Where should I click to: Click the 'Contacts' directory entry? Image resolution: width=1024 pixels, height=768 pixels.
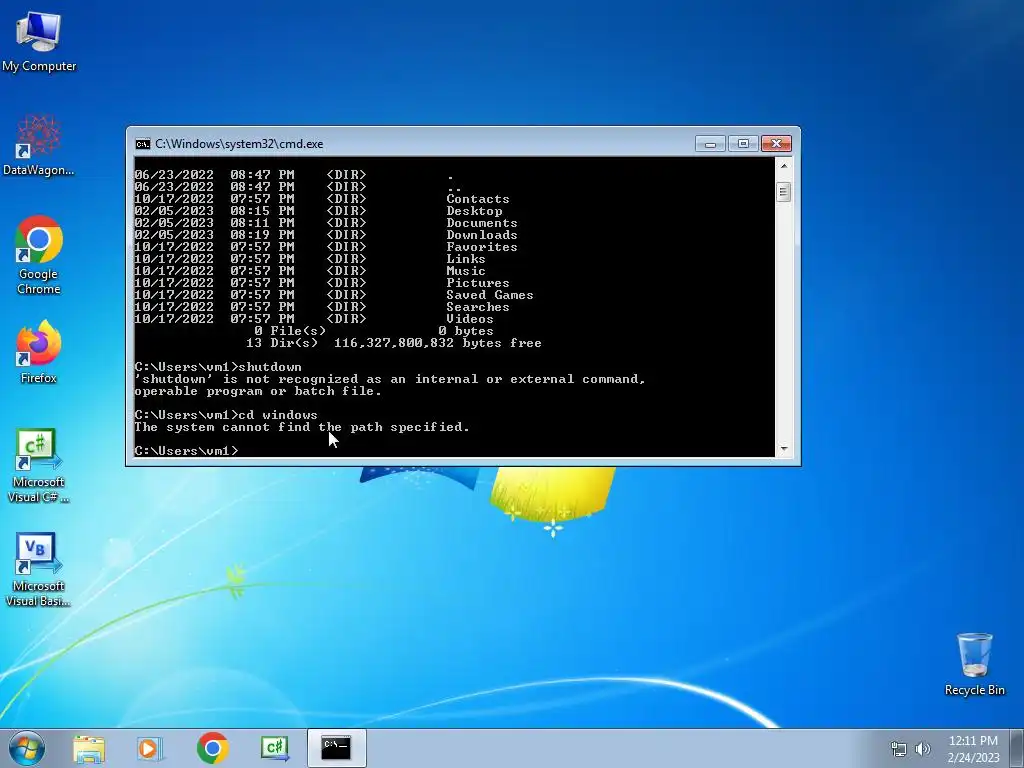[477, 199]
